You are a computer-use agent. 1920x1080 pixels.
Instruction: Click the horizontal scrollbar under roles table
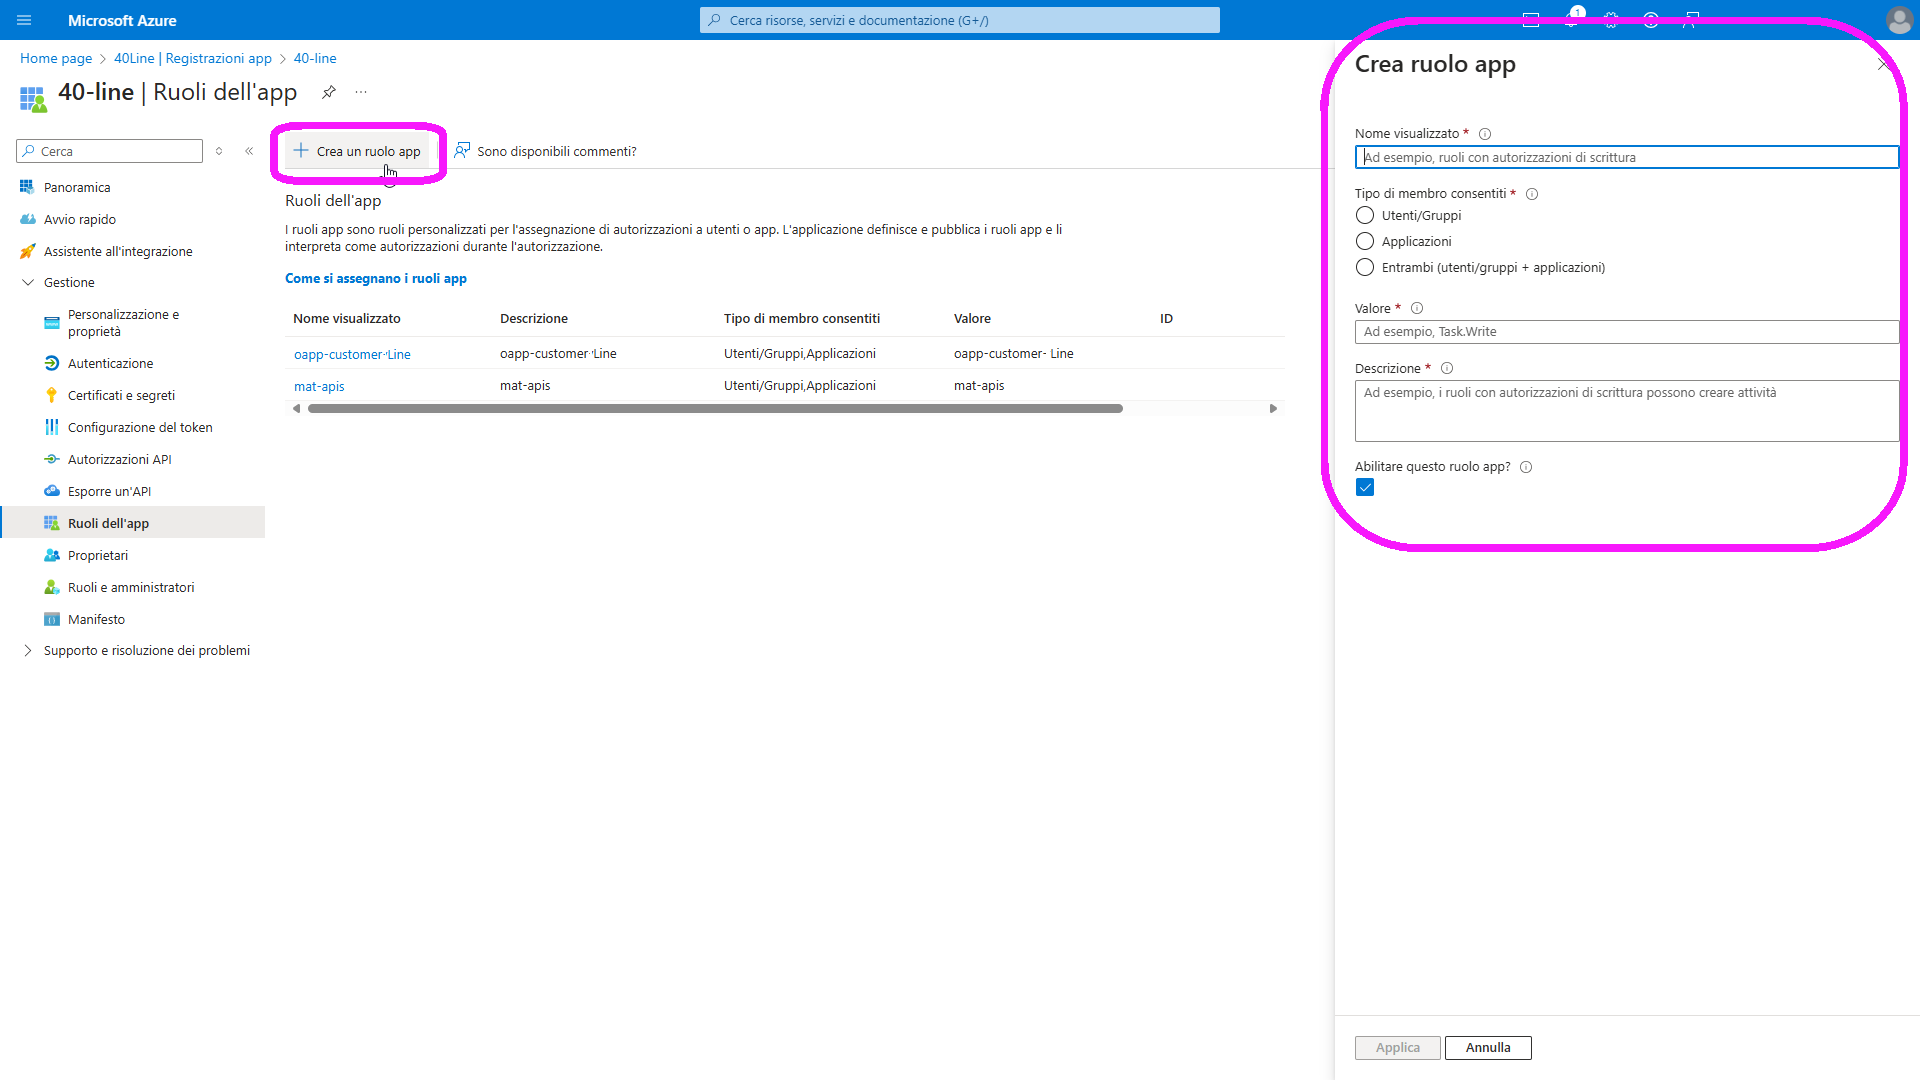click(715, 409)
